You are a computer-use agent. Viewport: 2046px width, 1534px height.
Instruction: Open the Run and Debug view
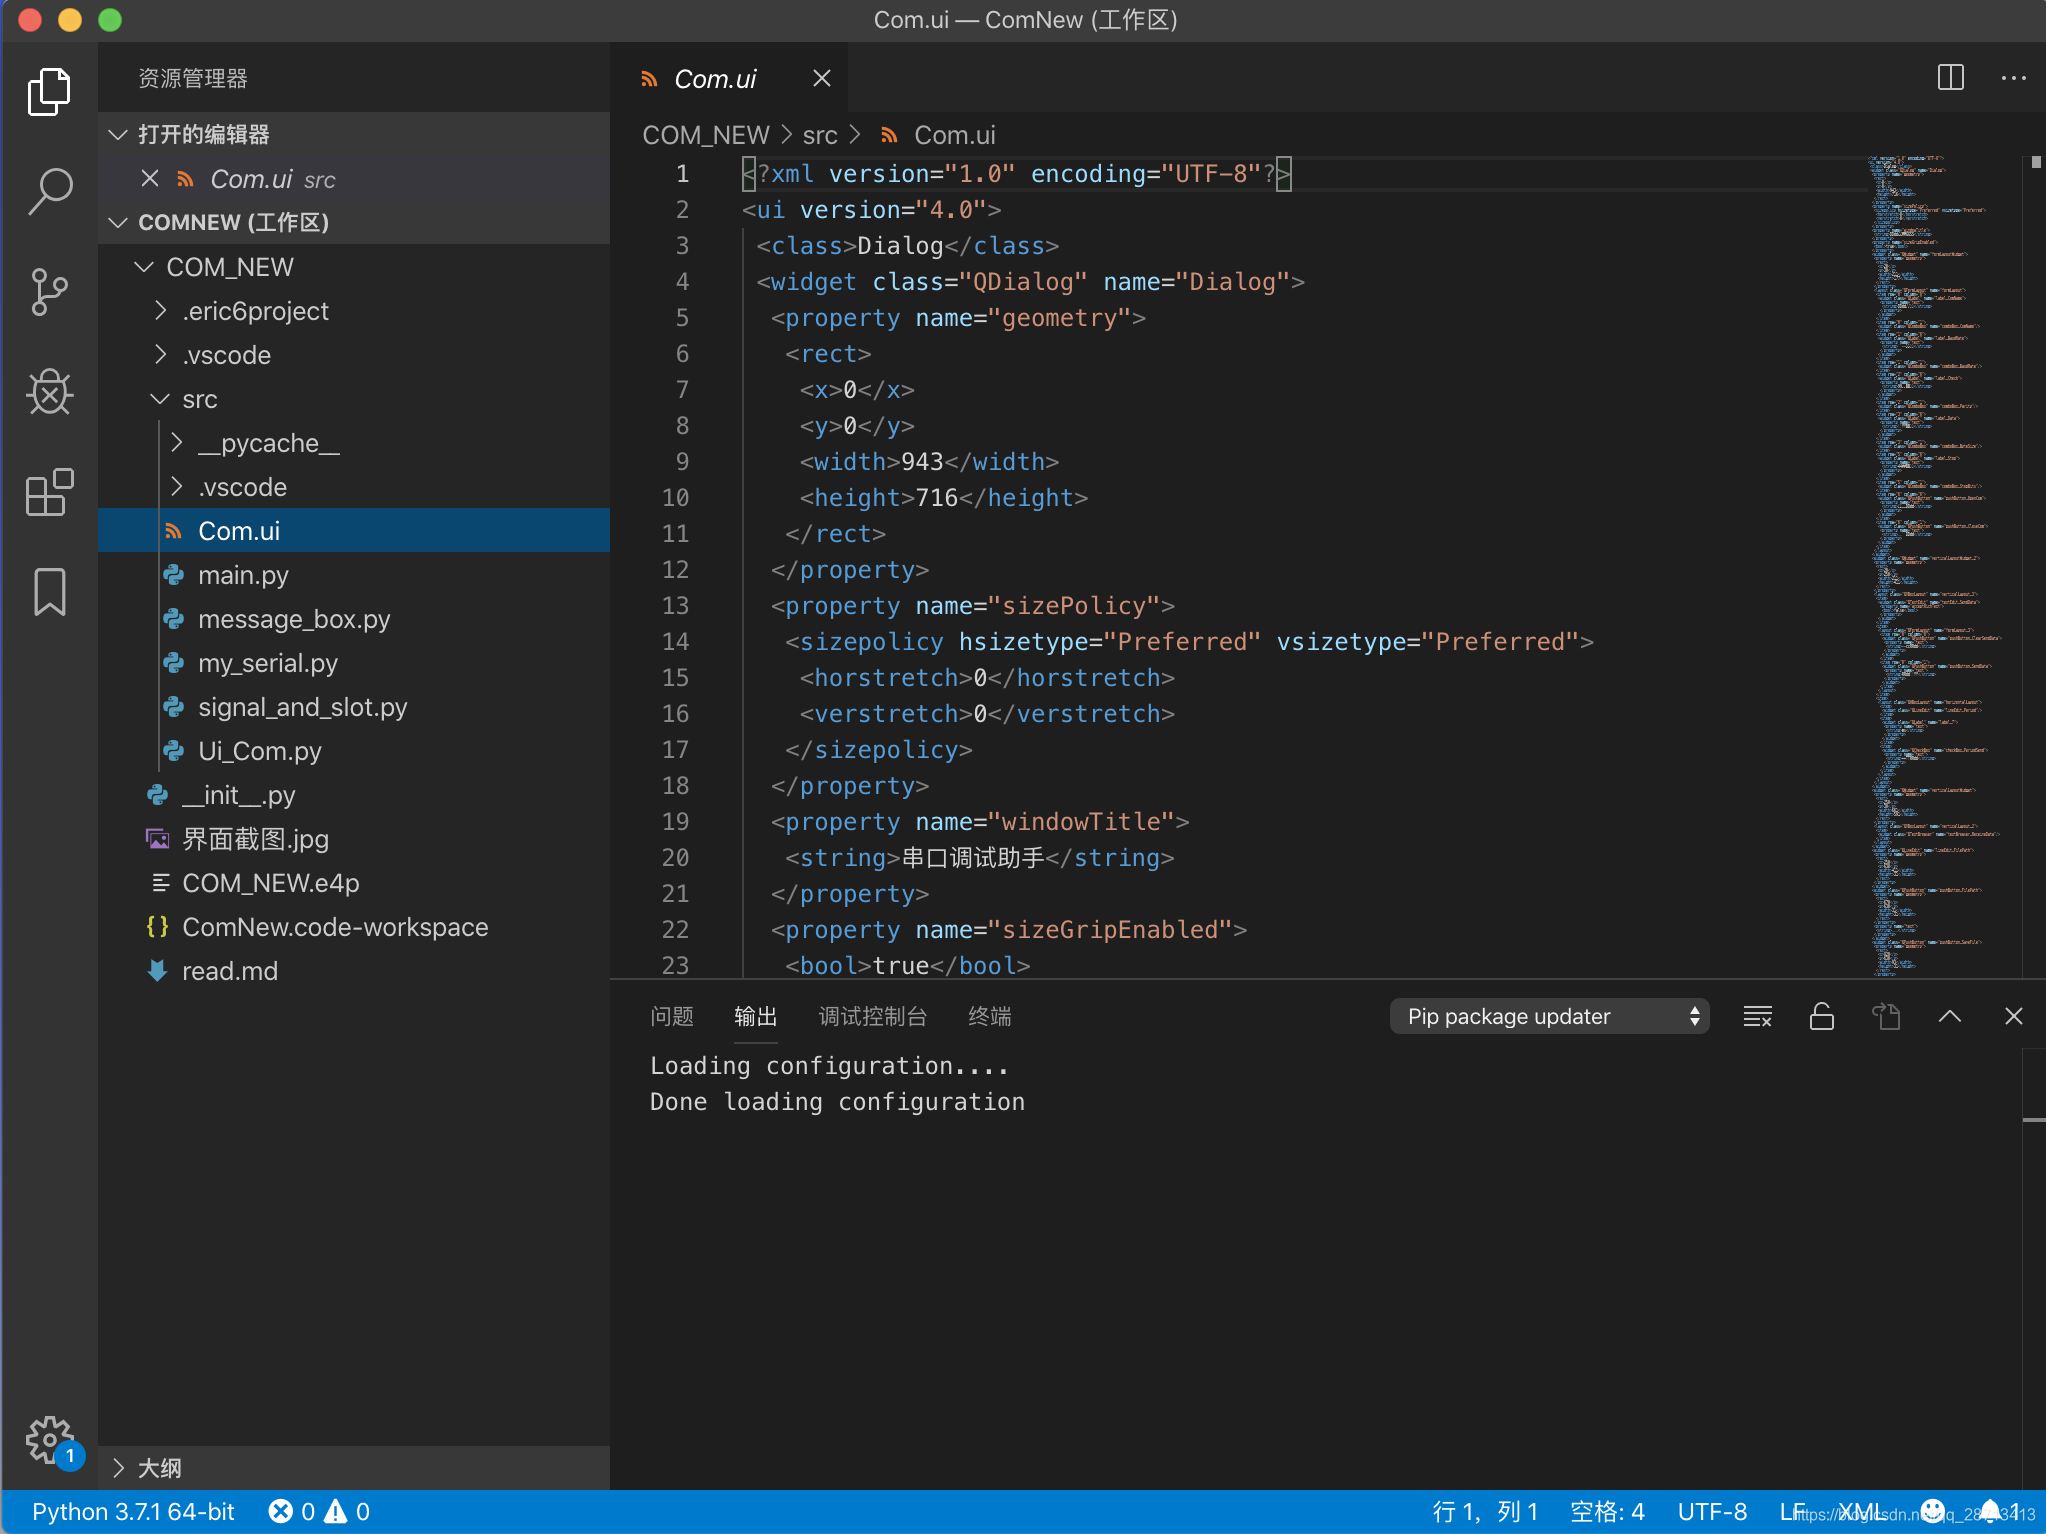pyautogui.click(x=50, y=391)
